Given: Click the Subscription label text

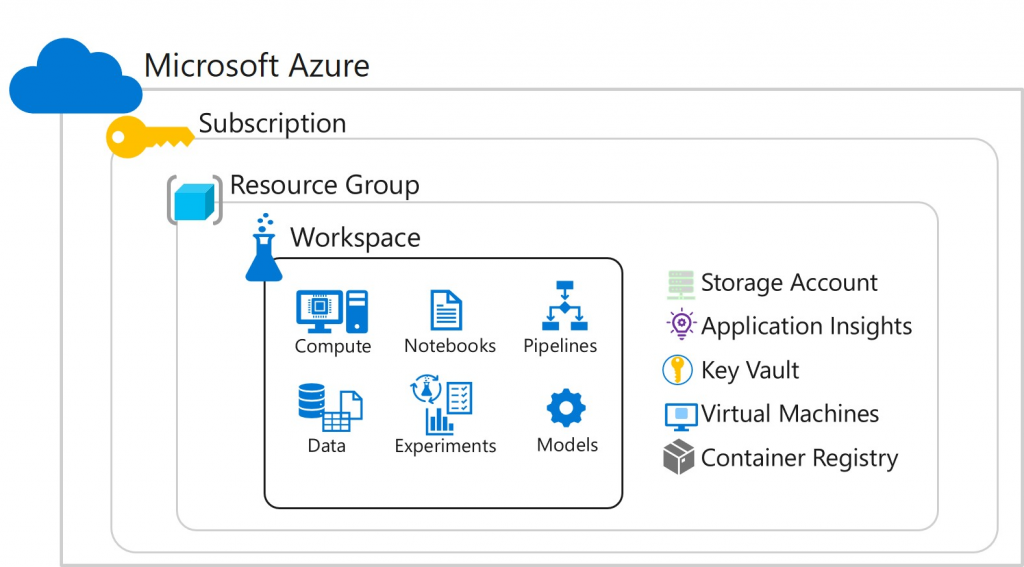Looking at the screenshot, I should 272,124.
